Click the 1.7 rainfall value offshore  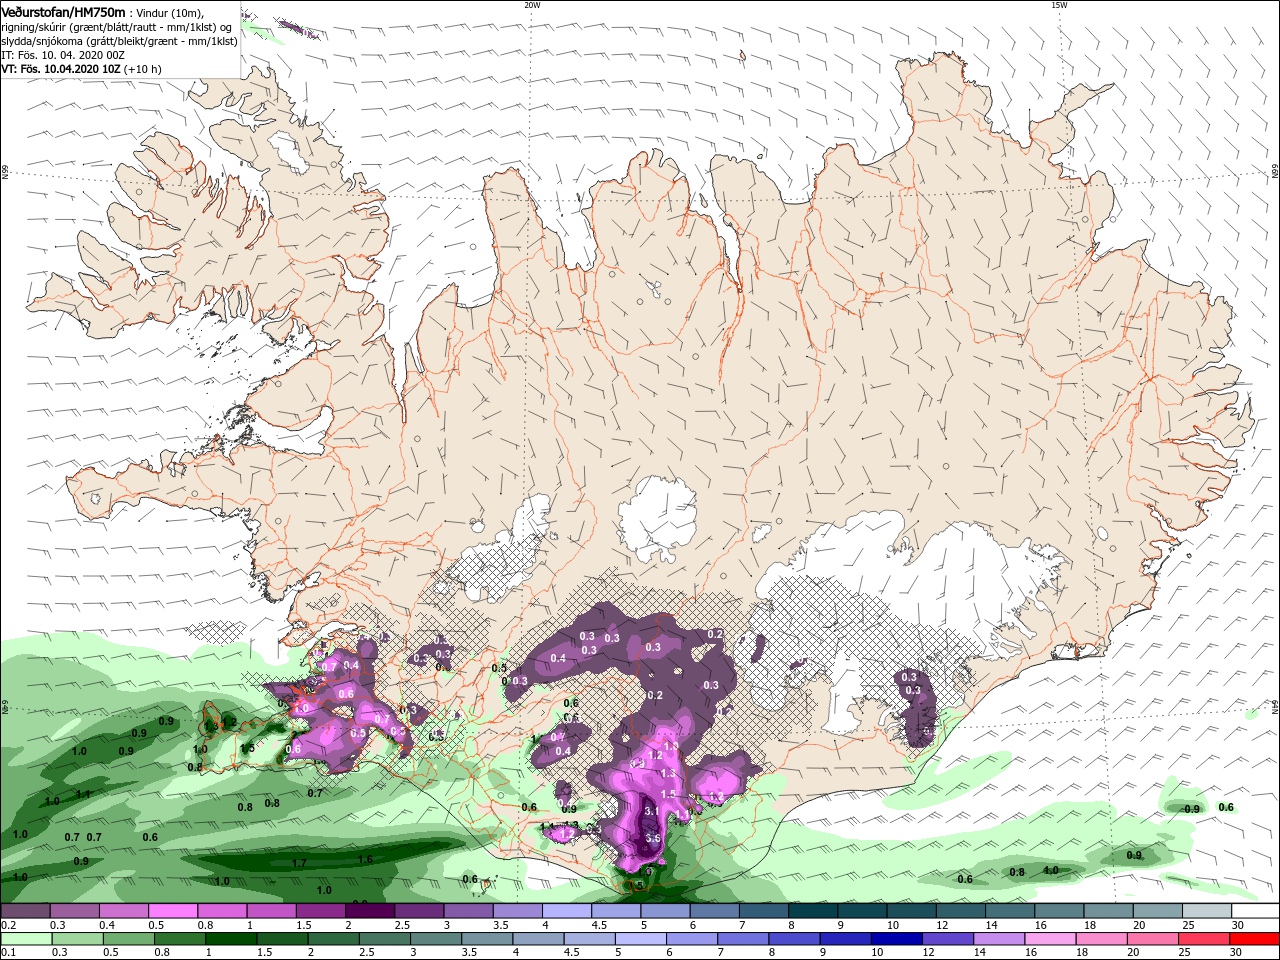pos(298,863)
